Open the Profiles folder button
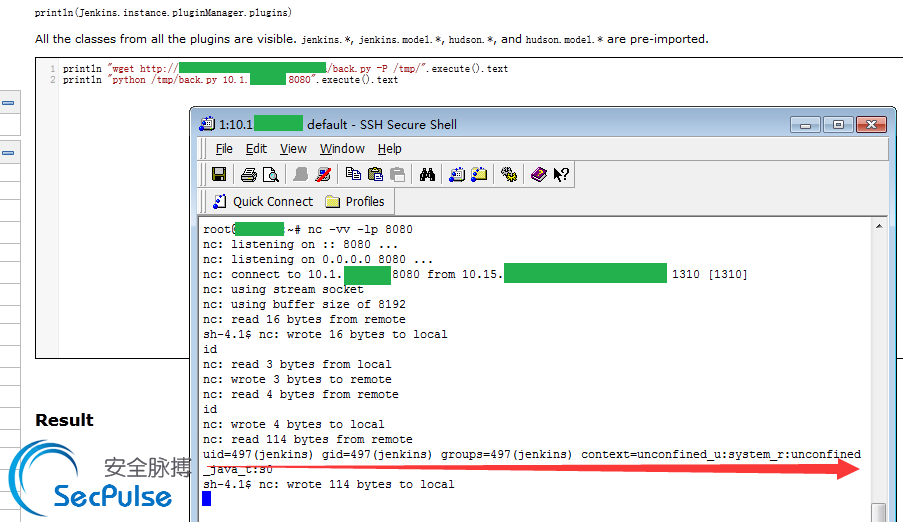903x522 pixels. (x=355, y=202)
